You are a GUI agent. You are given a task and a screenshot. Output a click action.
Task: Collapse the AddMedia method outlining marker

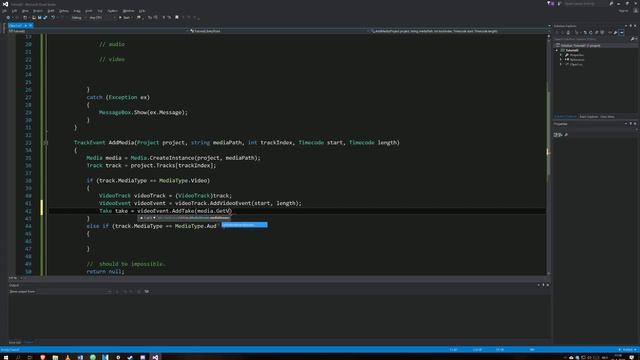(x=46, y=142)
